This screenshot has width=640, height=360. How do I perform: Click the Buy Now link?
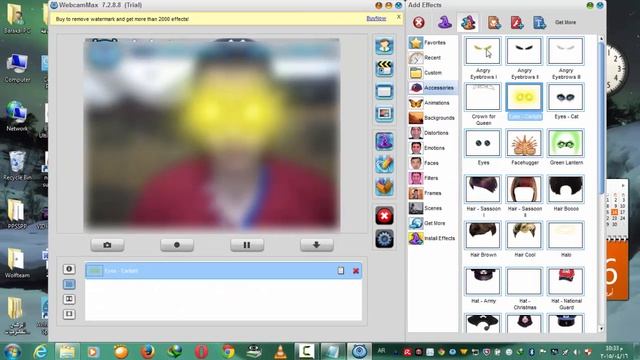[376, 19]
